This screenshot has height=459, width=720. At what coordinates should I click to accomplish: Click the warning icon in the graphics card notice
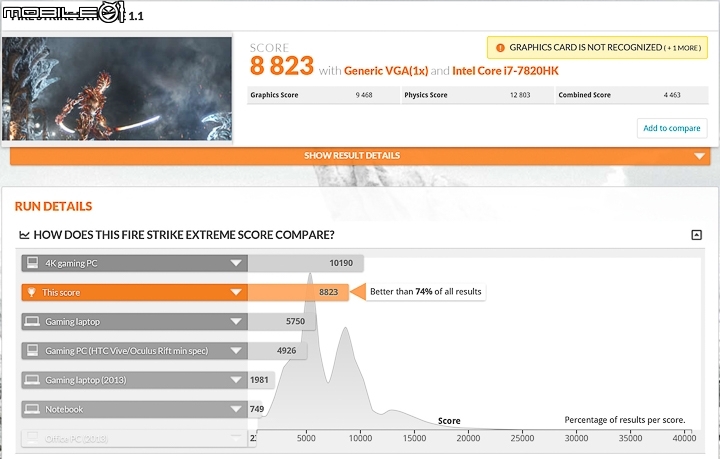coord(500,48)
